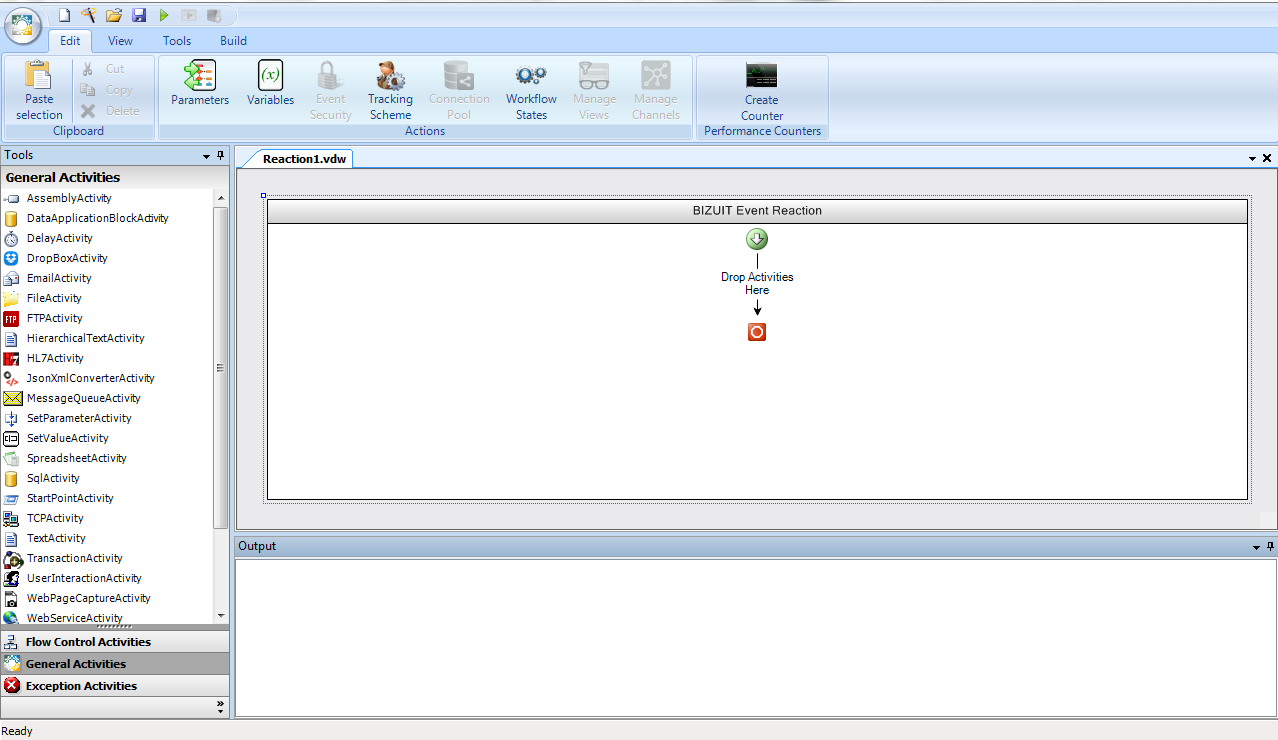Screen dimensions: 1278x740
Task: Switch to the View ribbon tab
Action: pyautogui.click(x=120, y=41)
